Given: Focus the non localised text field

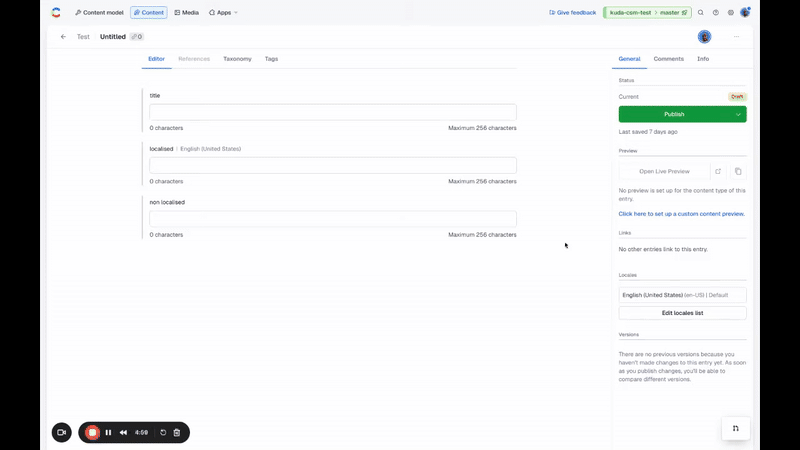Looking at the screenshot, I should 333,219.
